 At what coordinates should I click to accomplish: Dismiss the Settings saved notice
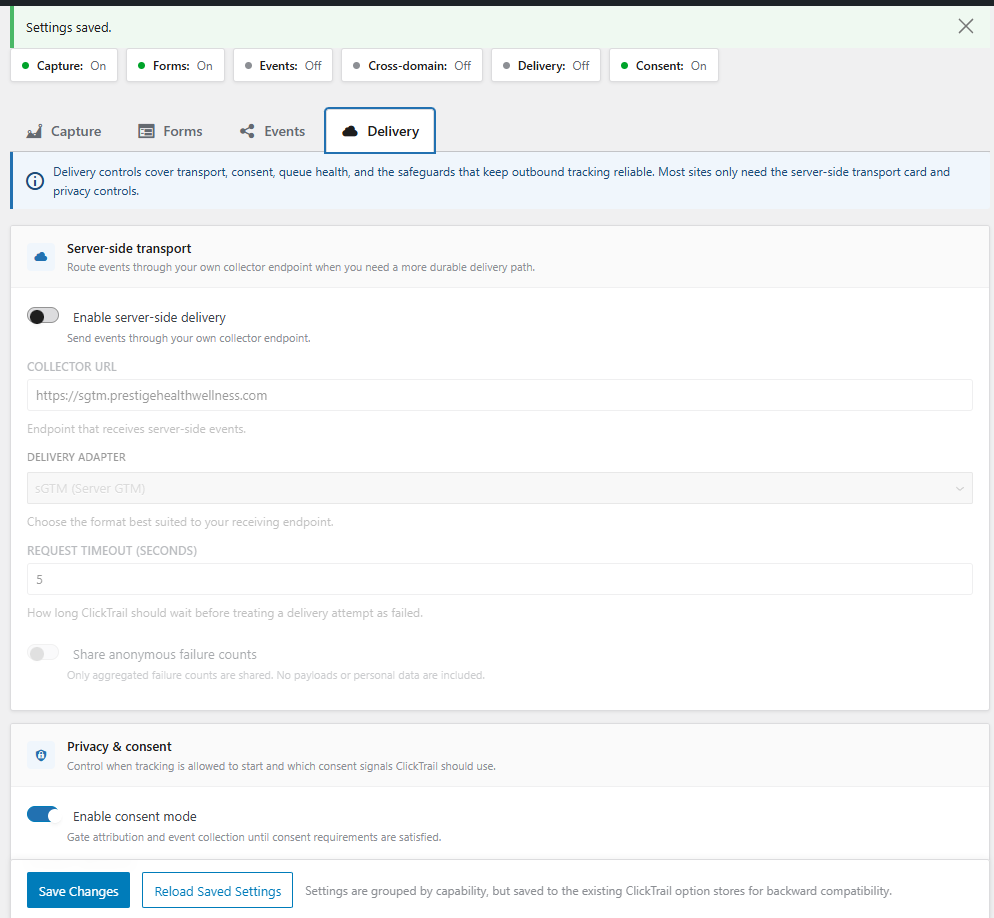click(965, 26)
